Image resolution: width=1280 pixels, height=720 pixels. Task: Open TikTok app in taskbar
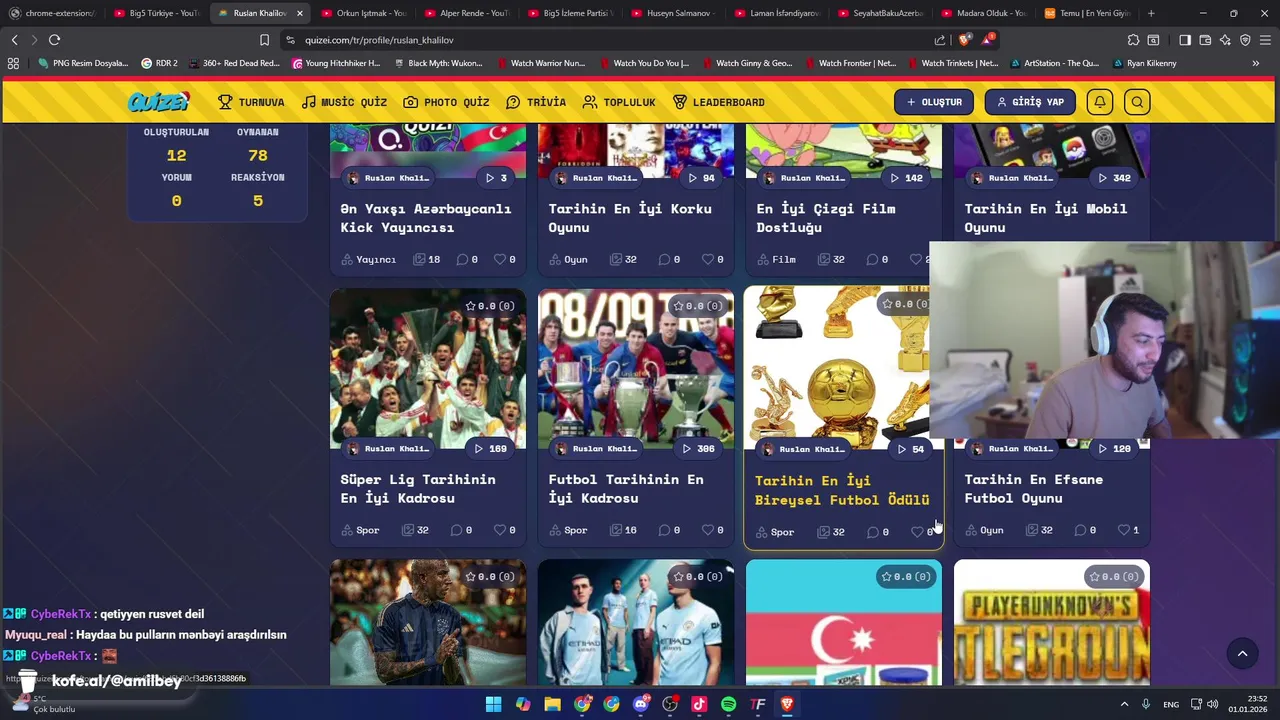(699, 704)
